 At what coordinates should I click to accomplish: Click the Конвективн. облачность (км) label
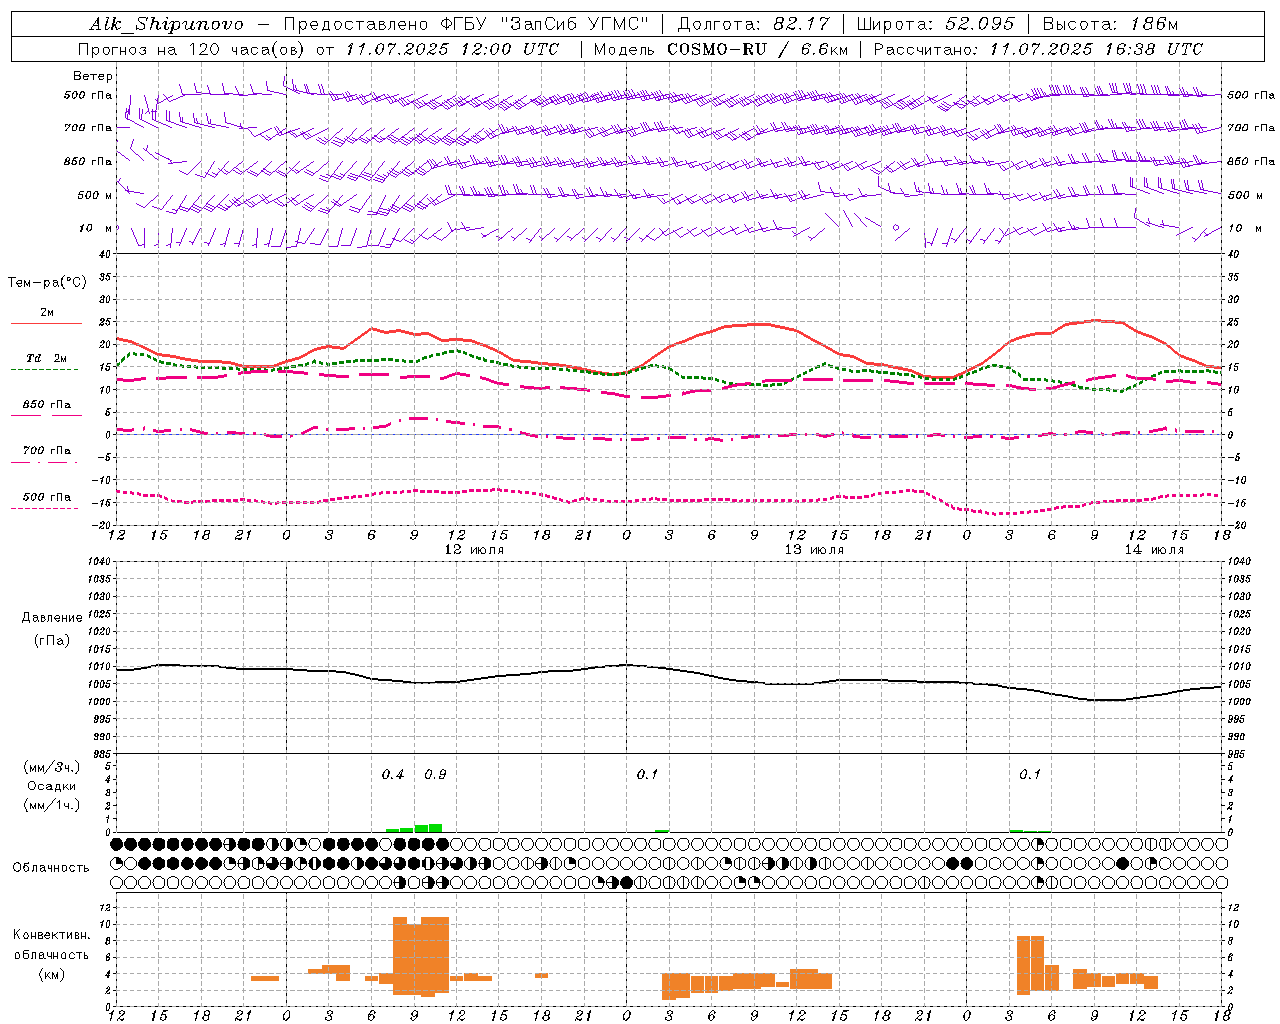[51, 954]
